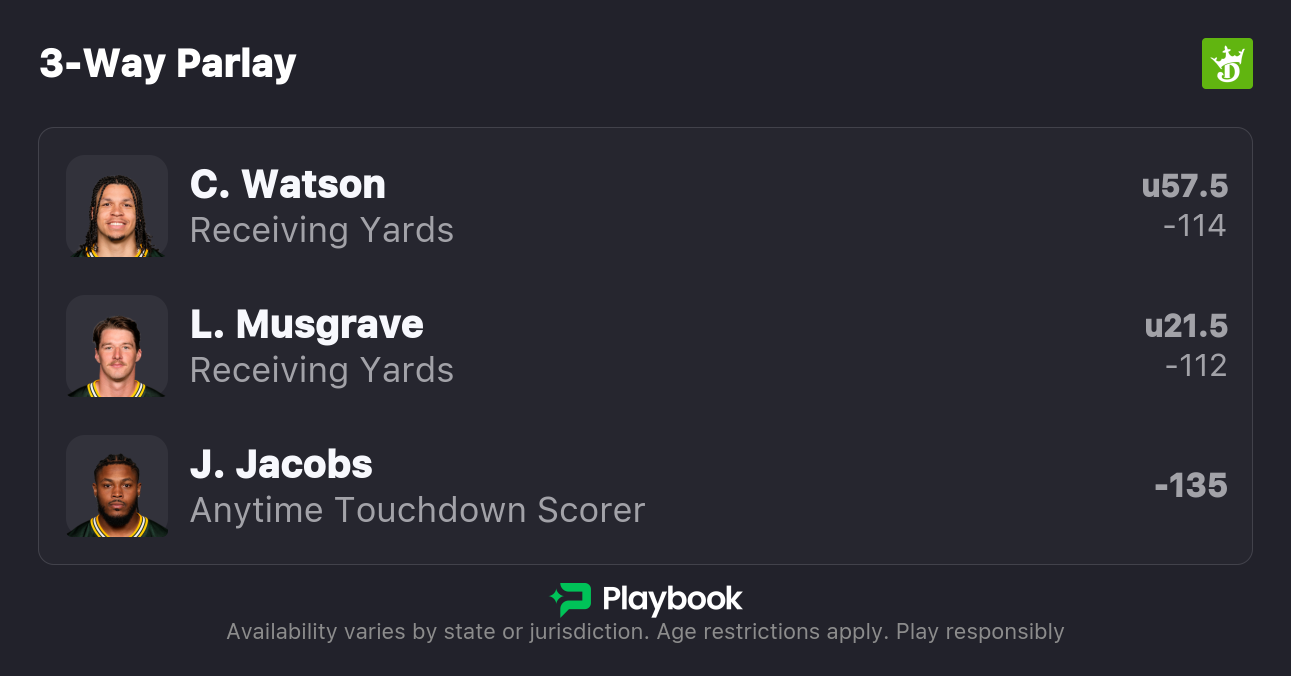Click the 3-Way Parlay heading

[168, 64]
